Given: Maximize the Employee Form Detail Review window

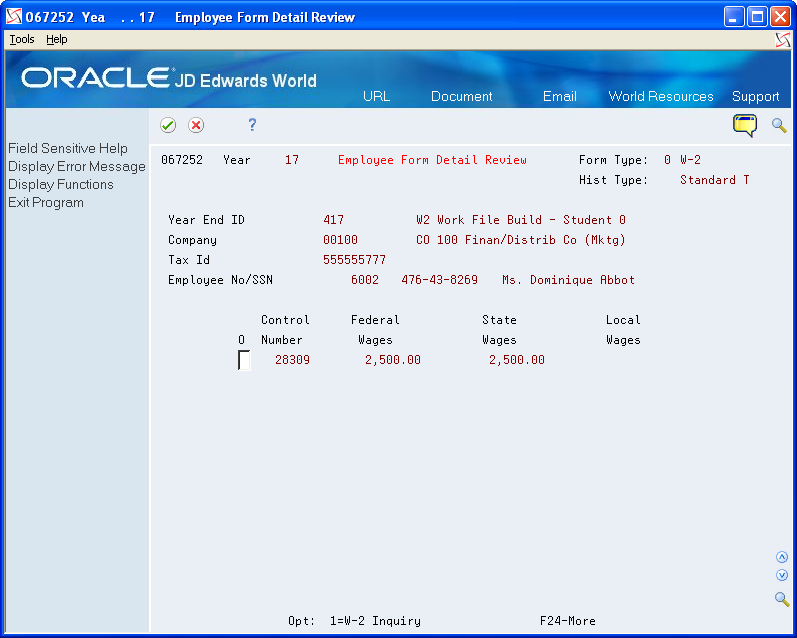Looking at the screenshot, I should pyautogui.click(x=757, y=17).
